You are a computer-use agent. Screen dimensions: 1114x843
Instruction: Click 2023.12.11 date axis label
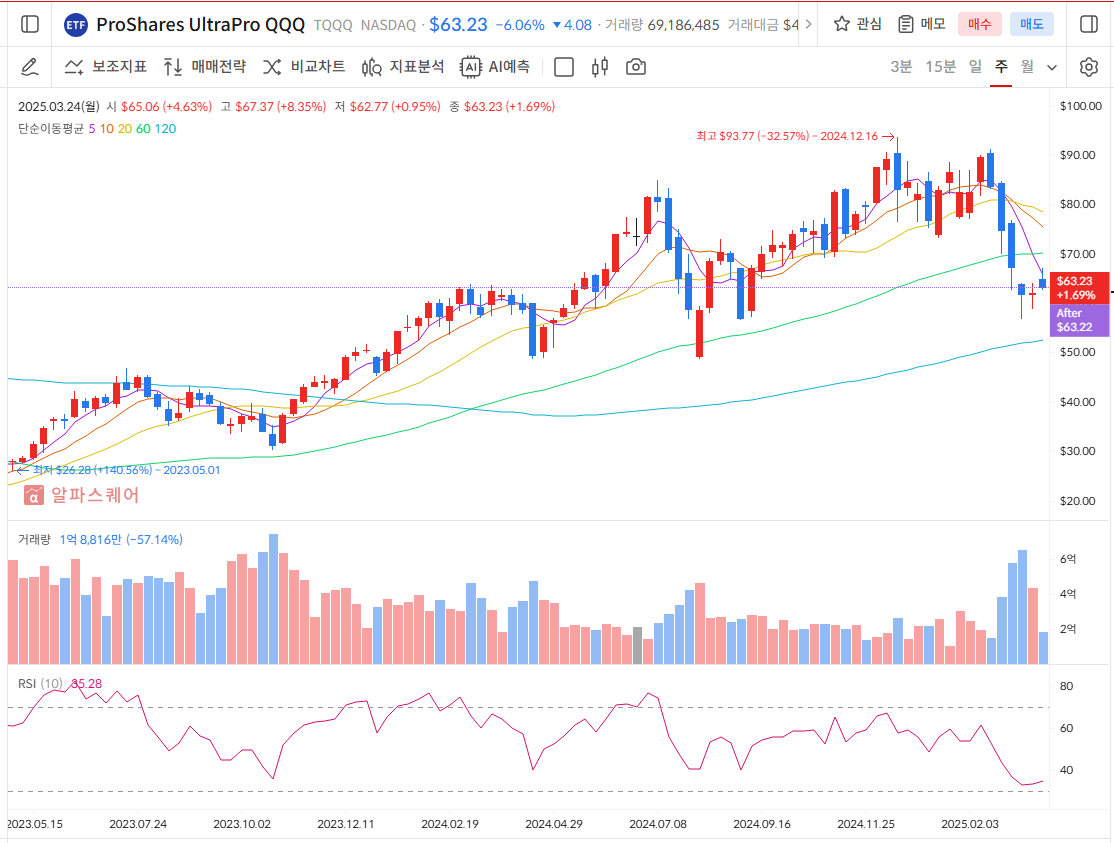[345, 824]
